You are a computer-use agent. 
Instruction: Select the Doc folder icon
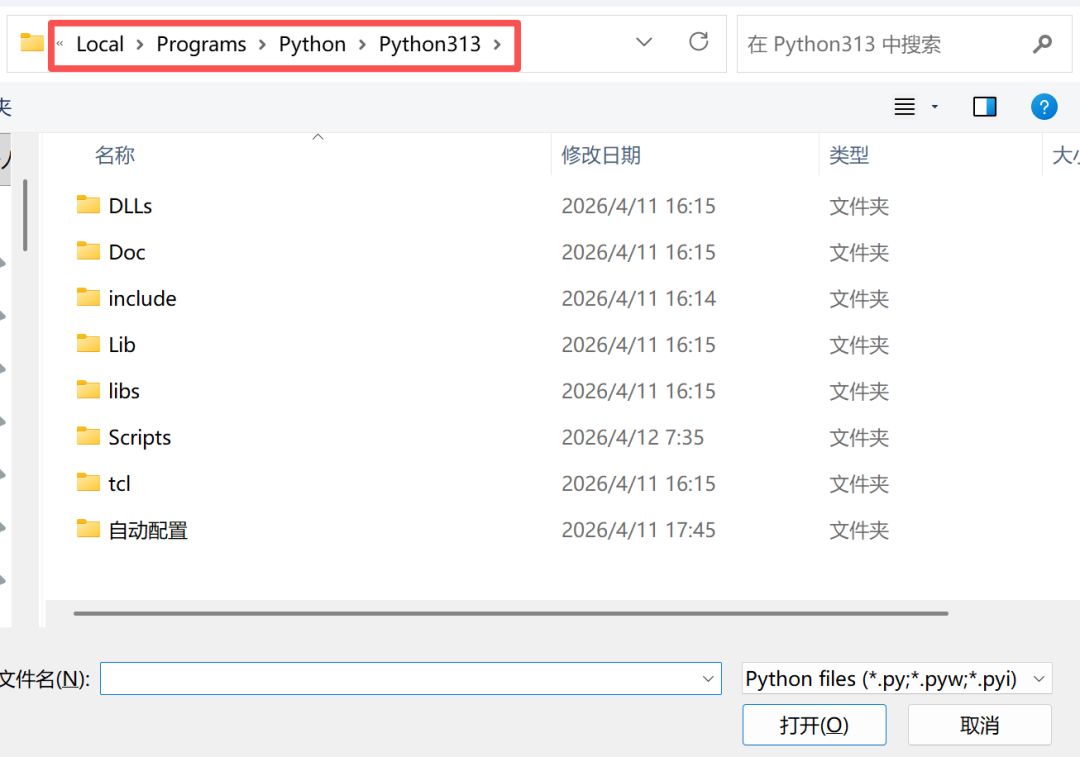point(88,251)
